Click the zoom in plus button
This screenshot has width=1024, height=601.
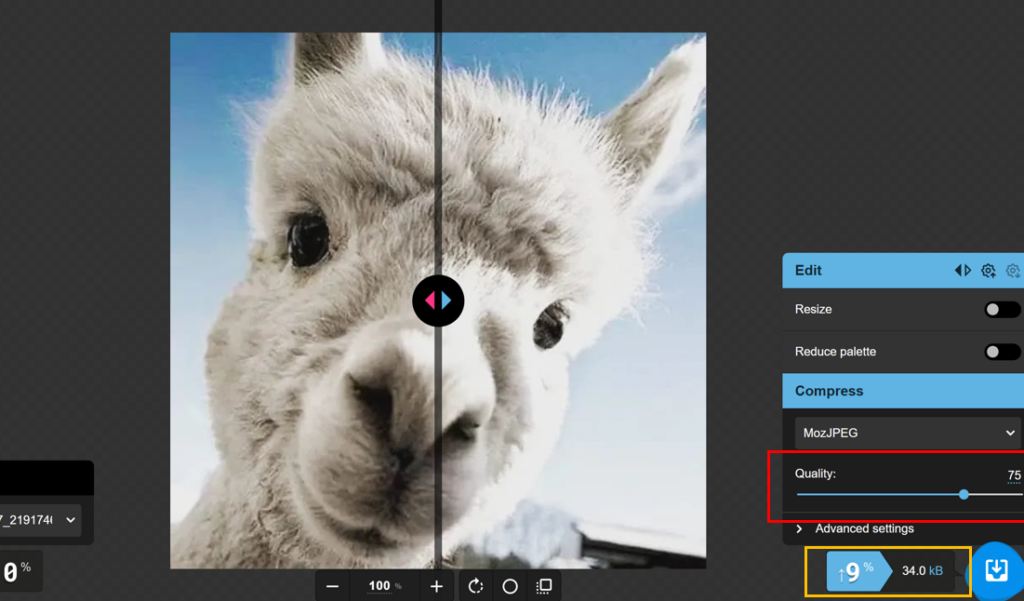pyautogui.click(x=436, y=586)
